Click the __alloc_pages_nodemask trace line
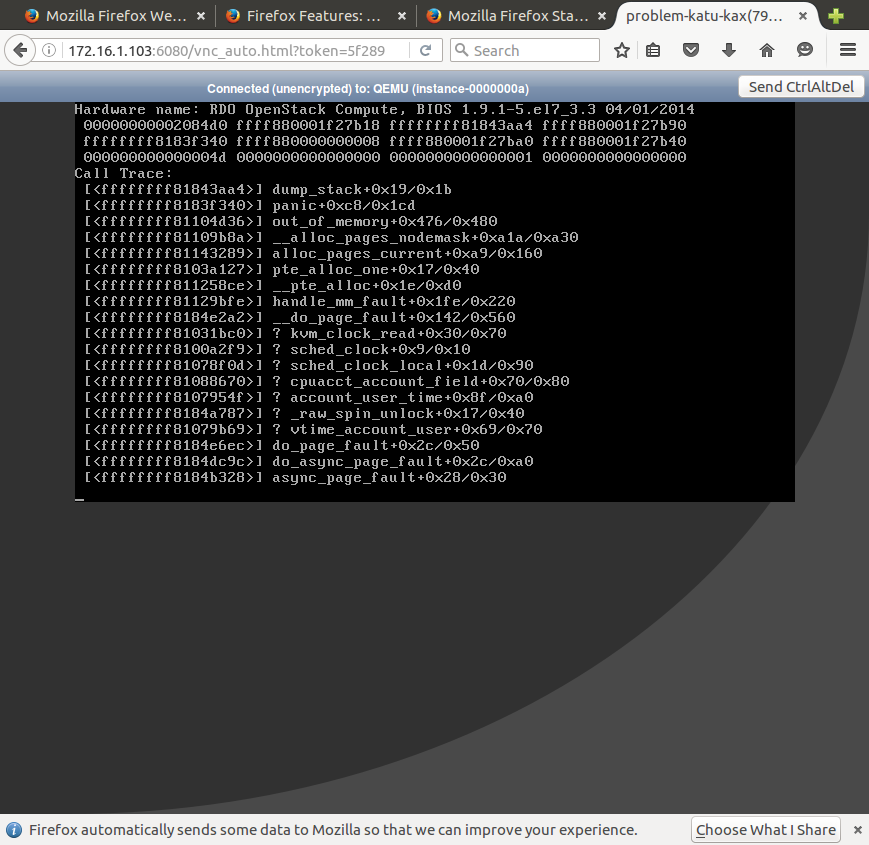 point(331,238)
